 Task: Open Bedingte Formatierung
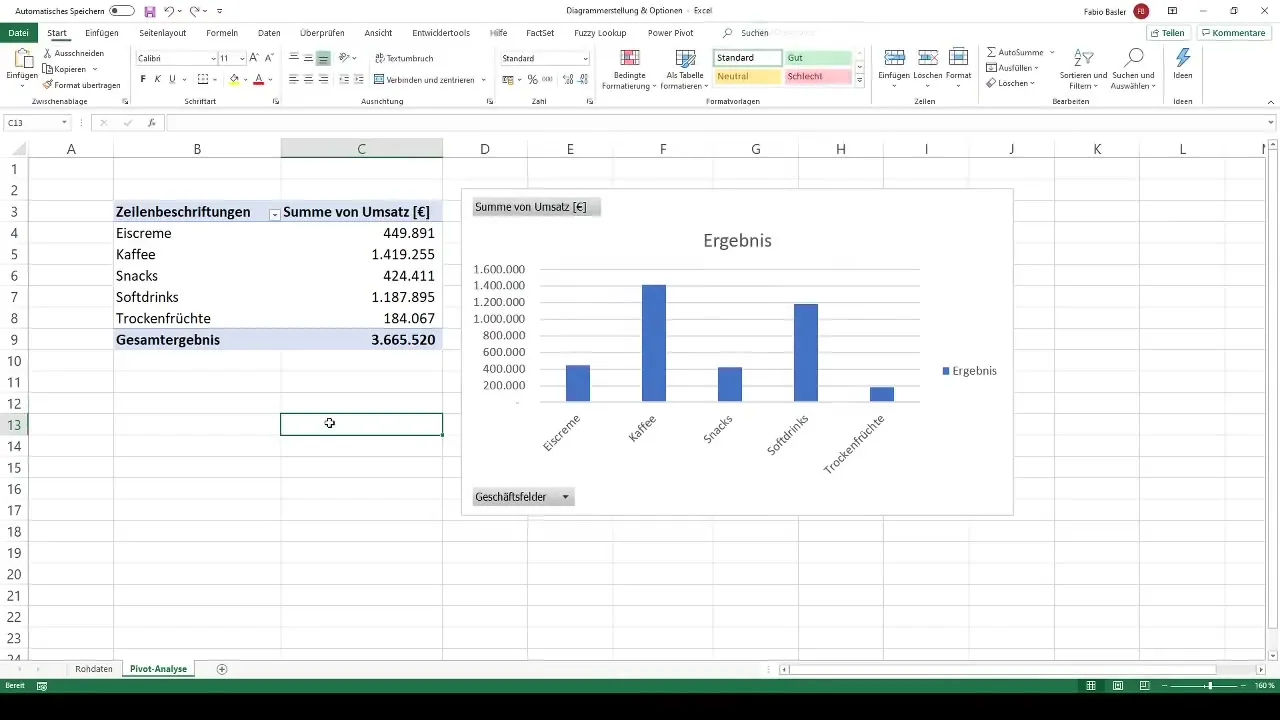pyautogui.click(x=629, y=69)
